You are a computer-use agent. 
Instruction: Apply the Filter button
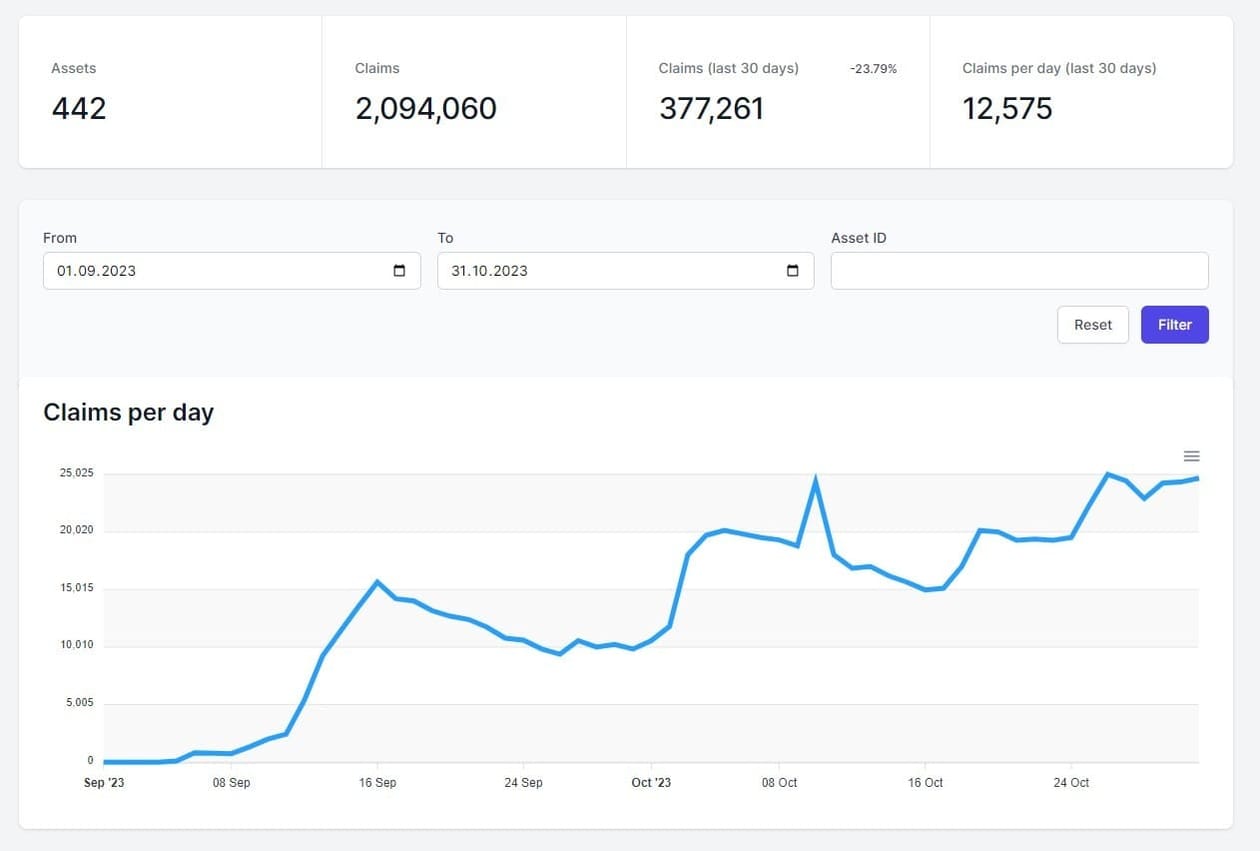(1174, 324)
